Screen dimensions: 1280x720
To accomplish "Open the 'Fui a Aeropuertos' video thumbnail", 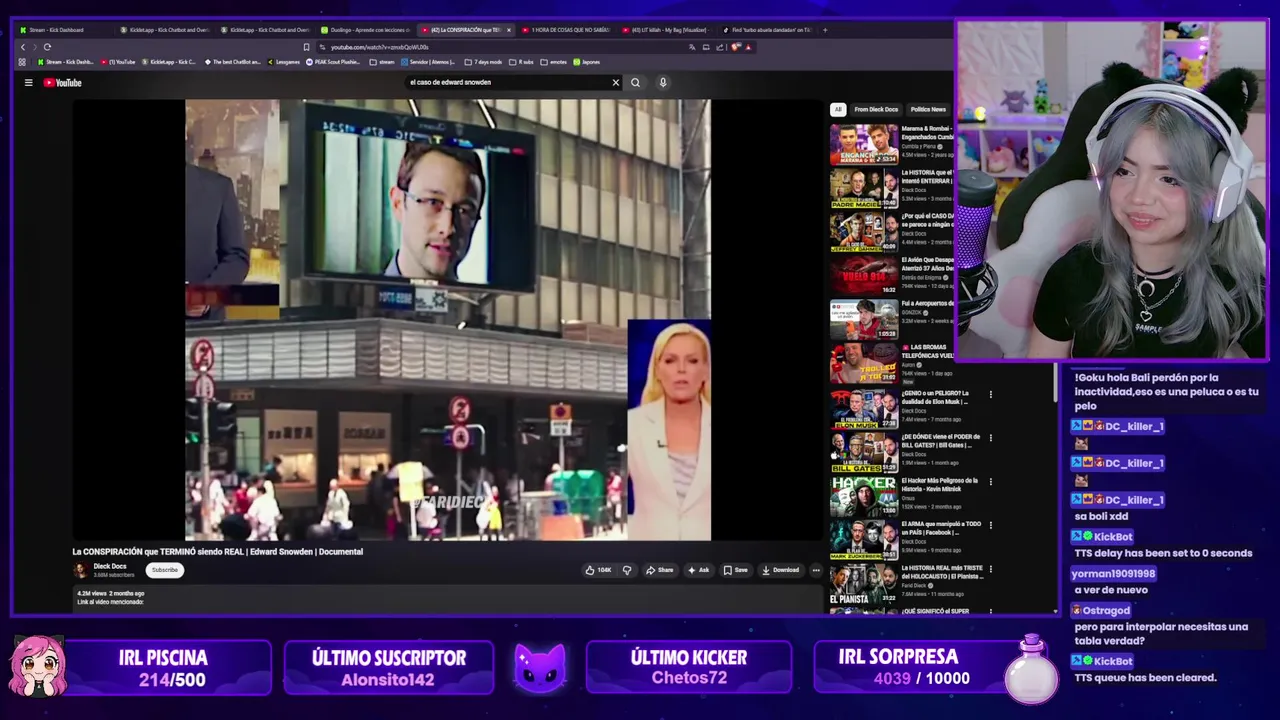I will (x=863, y=319).
